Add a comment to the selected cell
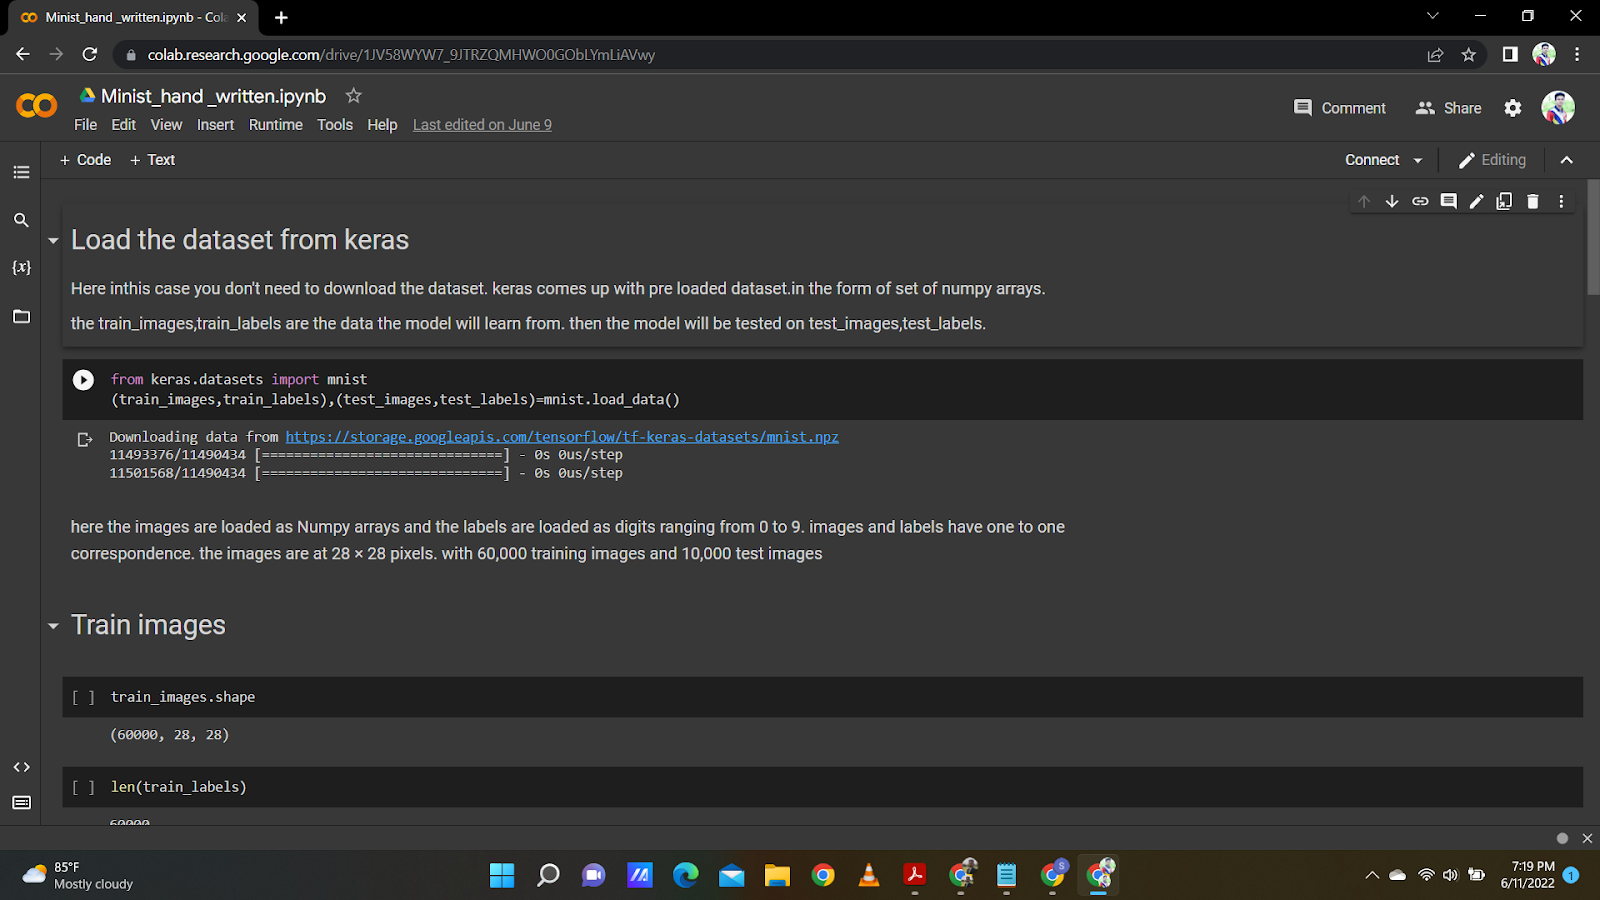This screenshot has width=1600, height=900. (1448, 201)
